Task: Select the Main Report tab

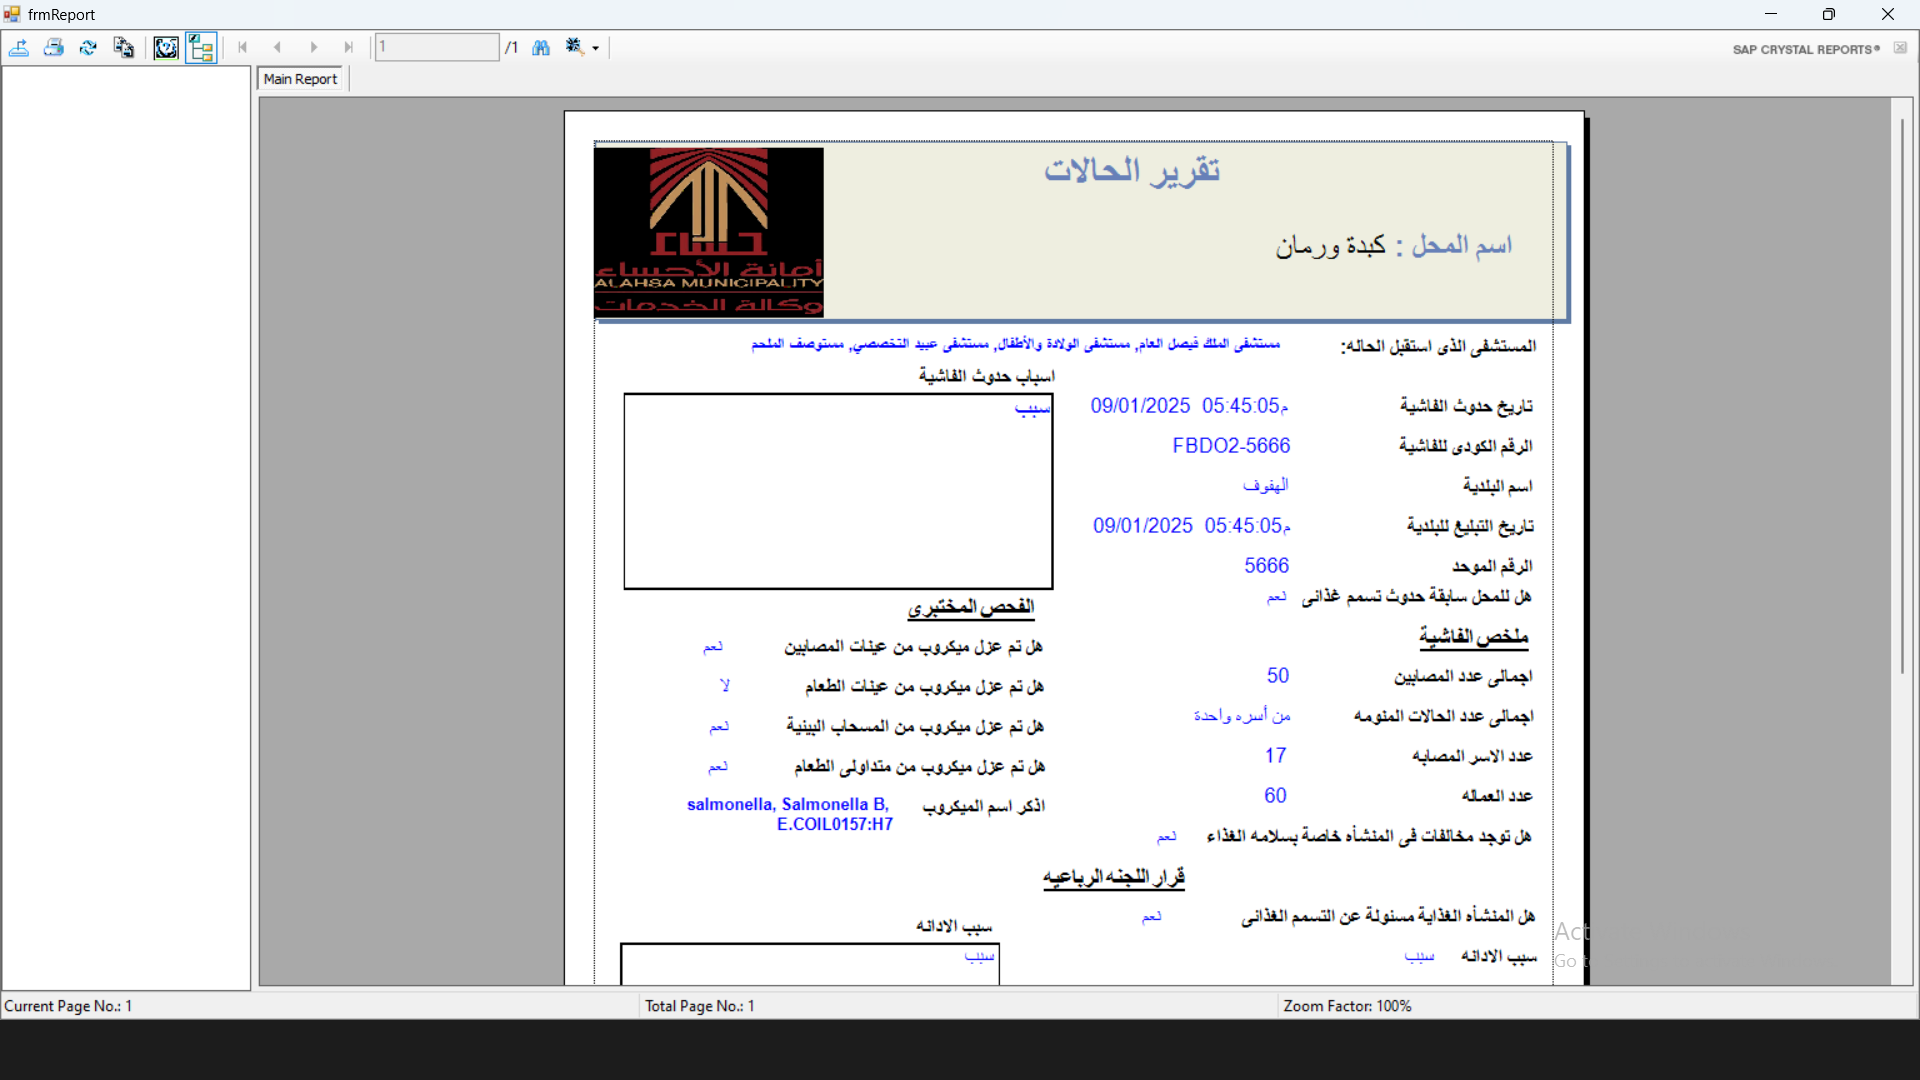Action: pos(301,79)
